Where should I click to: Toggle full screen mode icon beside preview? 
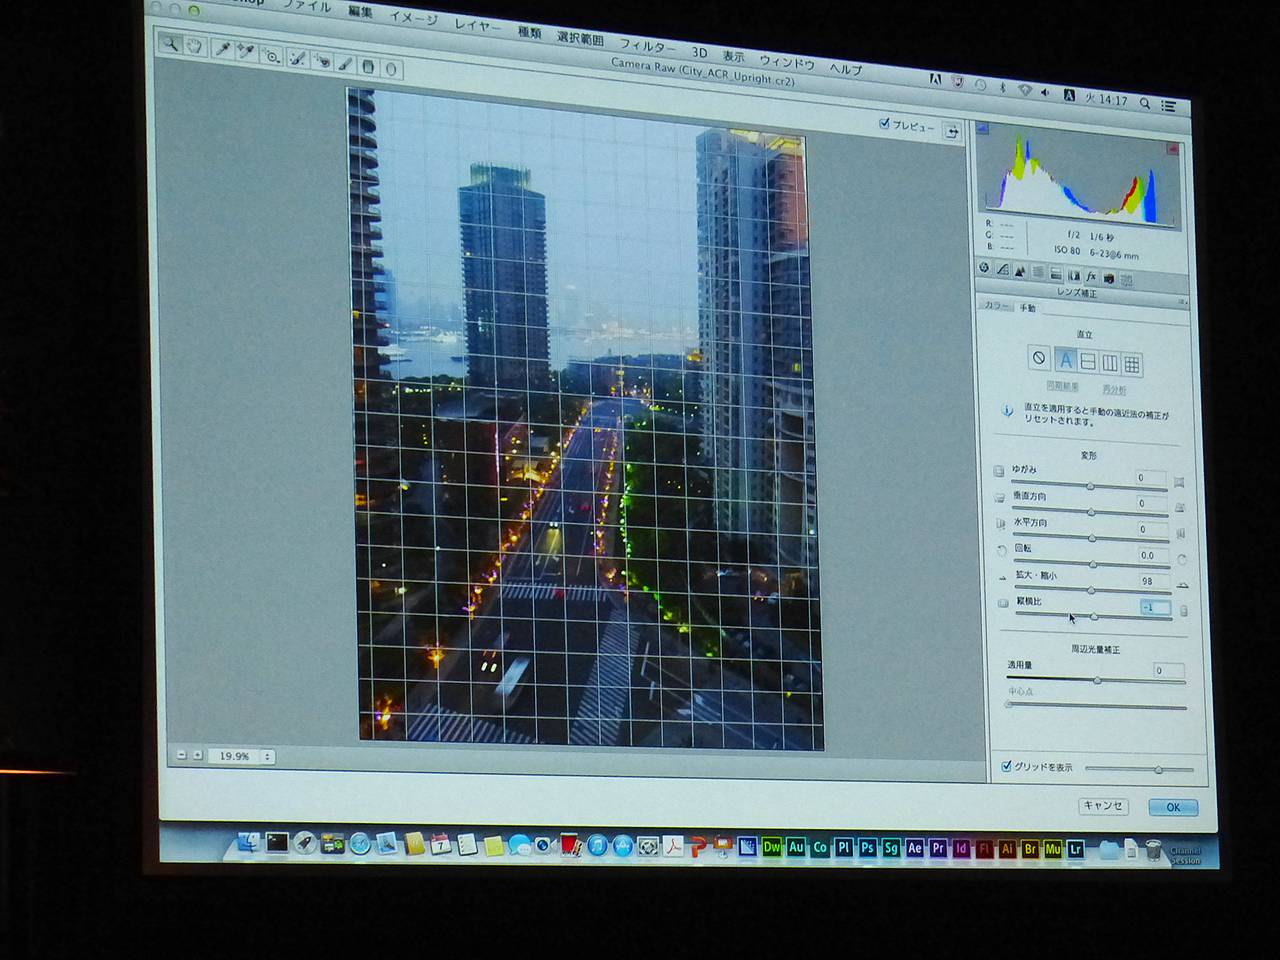coord(952,131)
